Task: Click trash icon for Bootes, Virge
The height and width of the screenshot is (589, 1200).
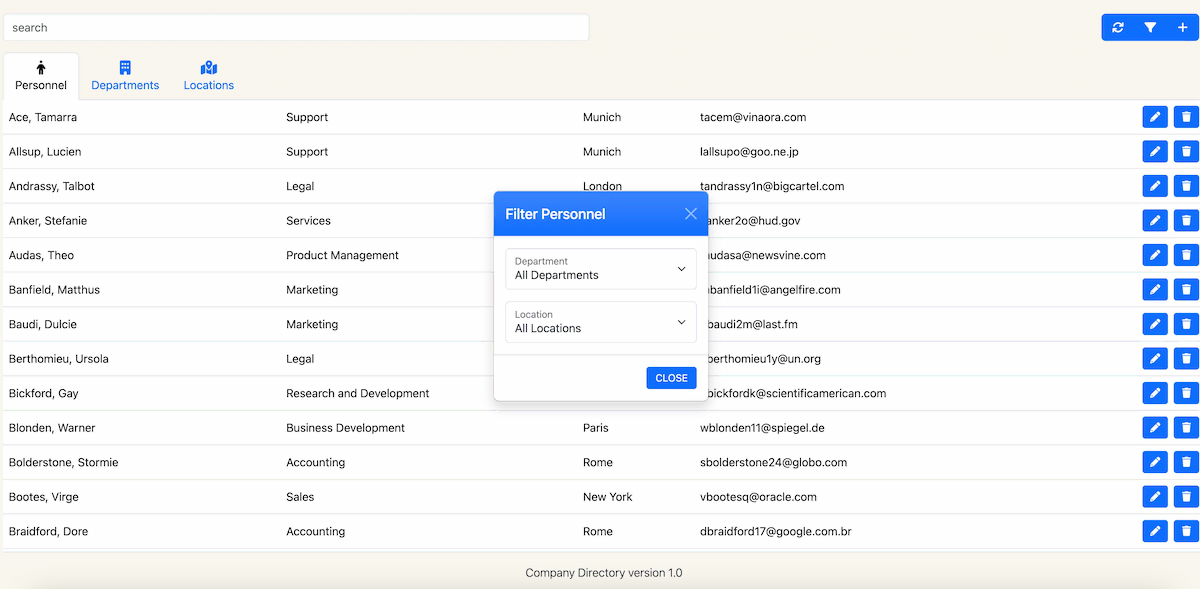Action: pos(1186,497)
